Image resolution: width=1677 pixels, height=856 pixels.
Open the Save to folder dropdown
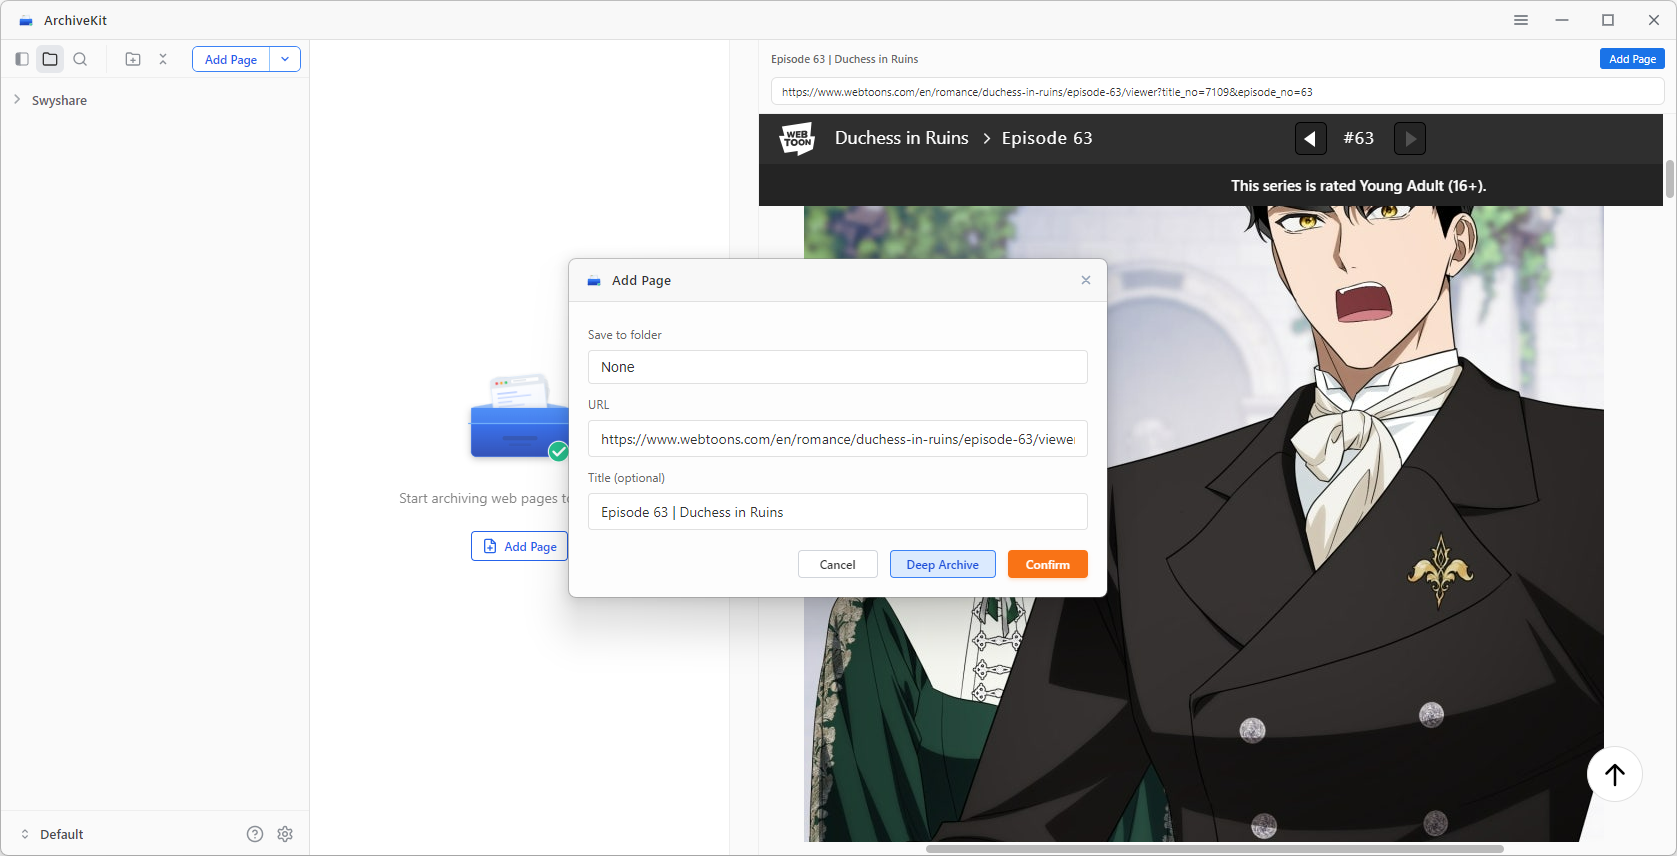click(x=838, y=367)
